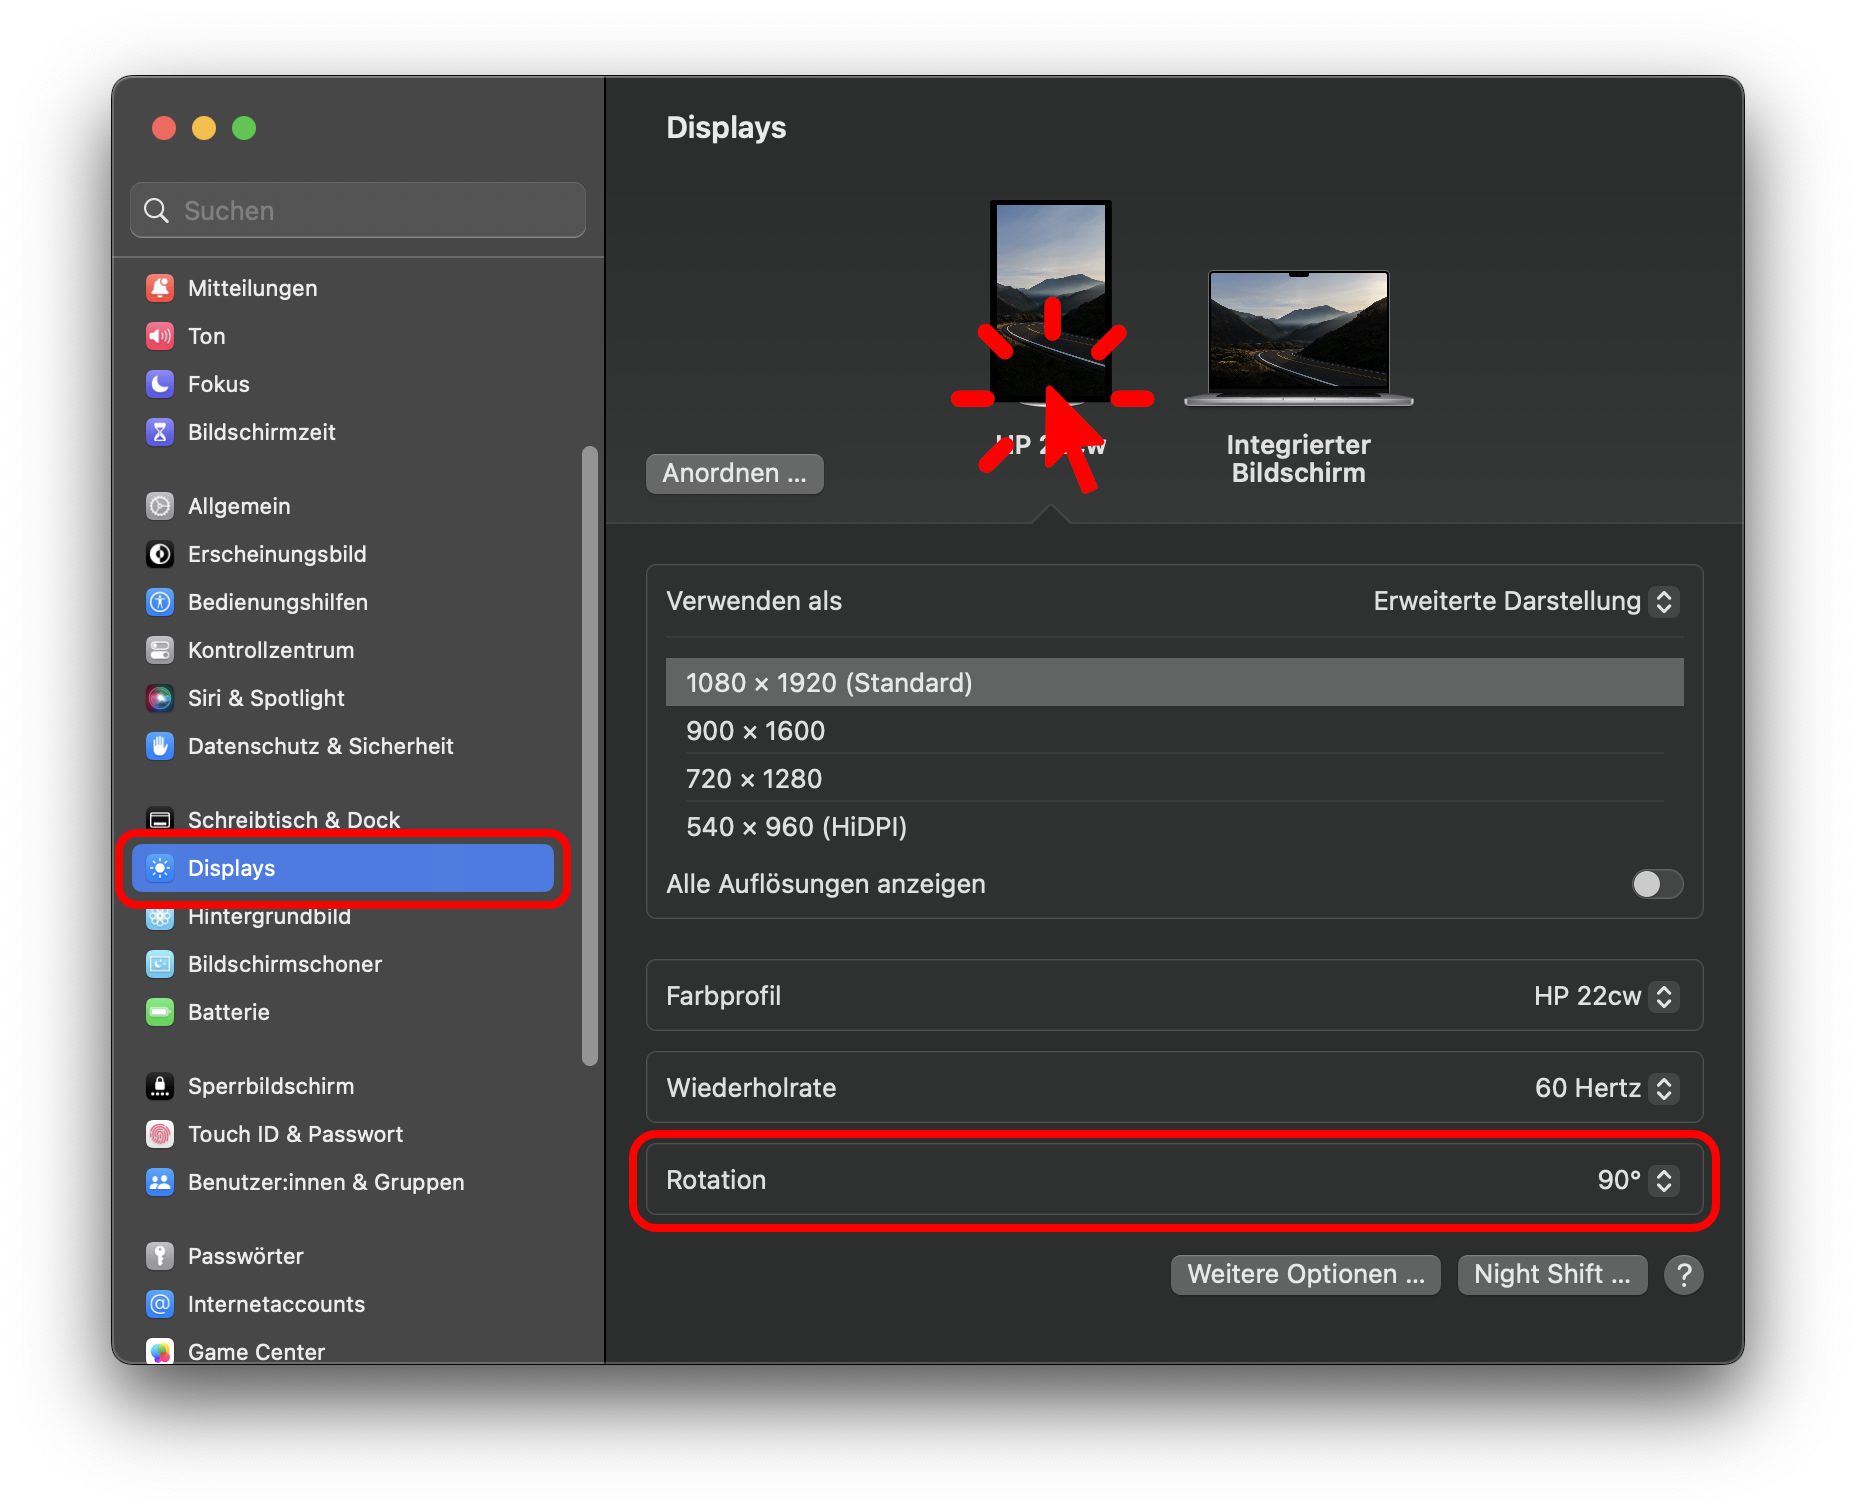Select the 900 × 1600 resolution

pyautogui.click(x=755, y=731)
